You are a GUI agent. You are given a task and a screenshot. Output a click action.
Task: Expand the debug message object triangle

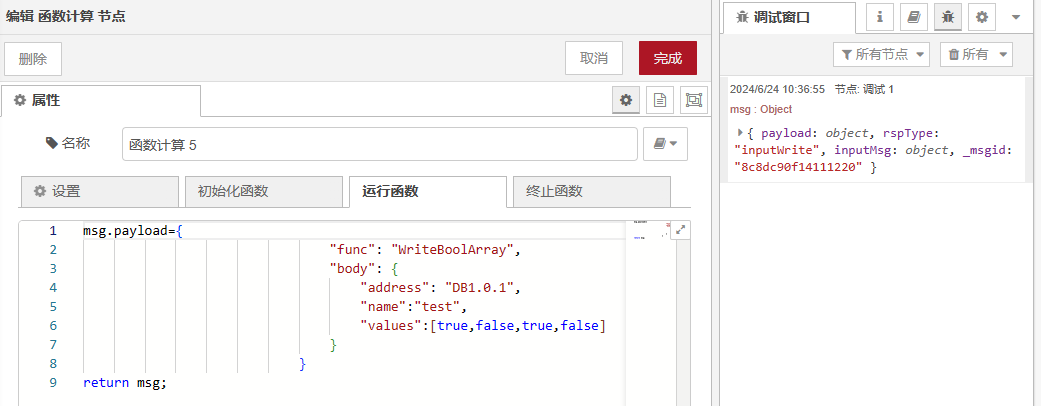(x=740, y=132)
